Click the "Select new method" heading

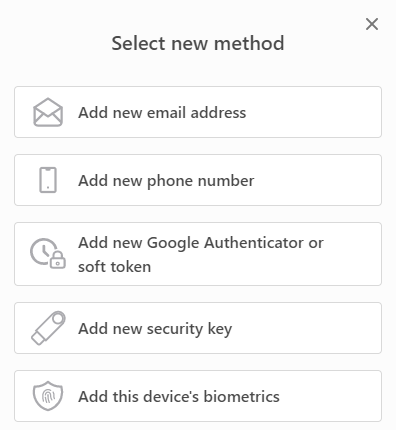point(198,43)
